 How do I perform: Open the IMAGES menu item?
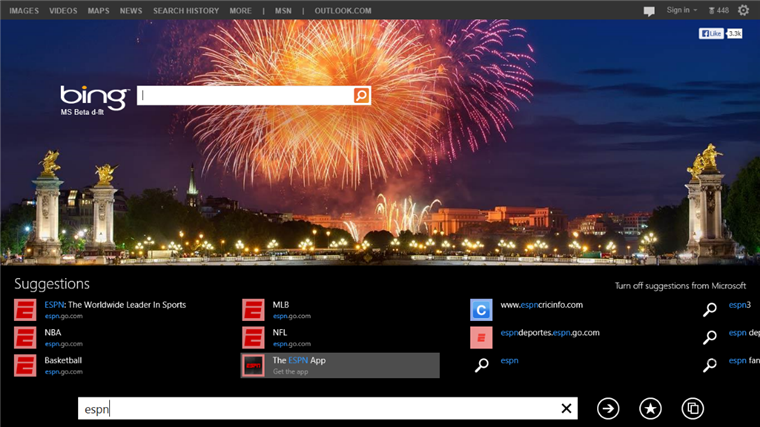(24, 11)
